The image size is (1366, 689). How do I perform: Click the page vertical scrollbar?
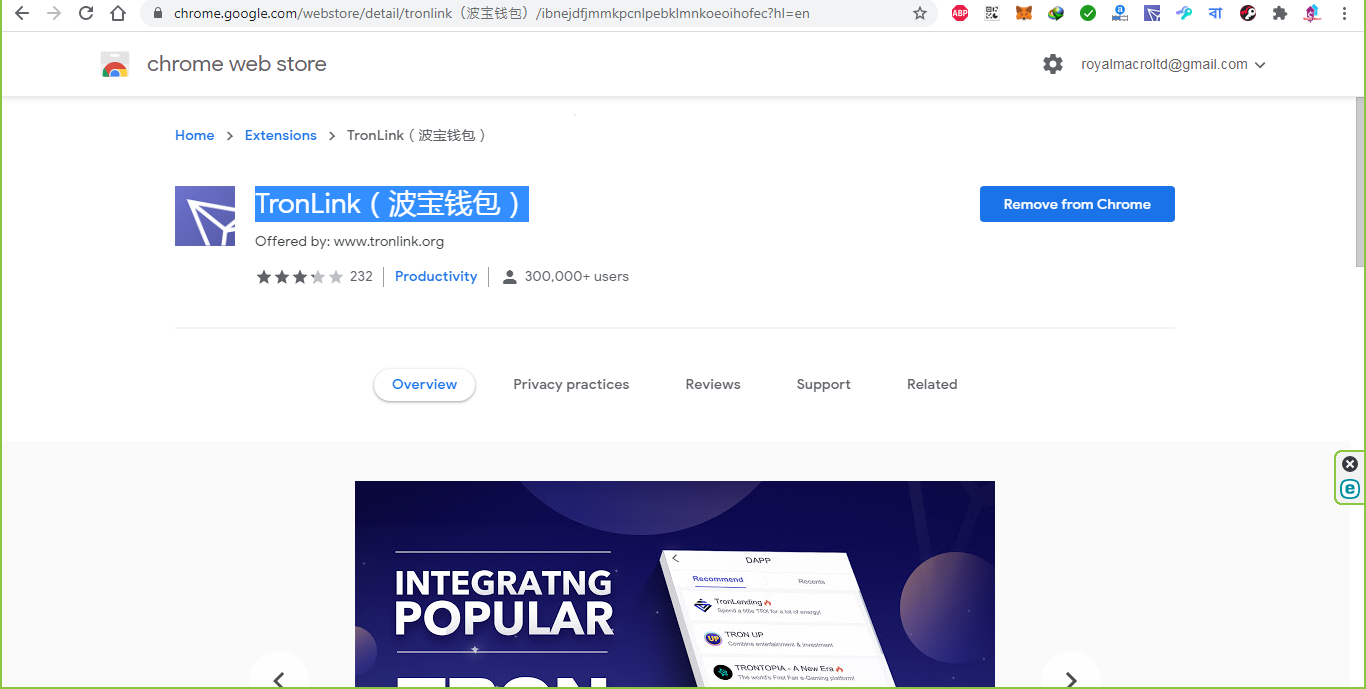pos(1360,183)
